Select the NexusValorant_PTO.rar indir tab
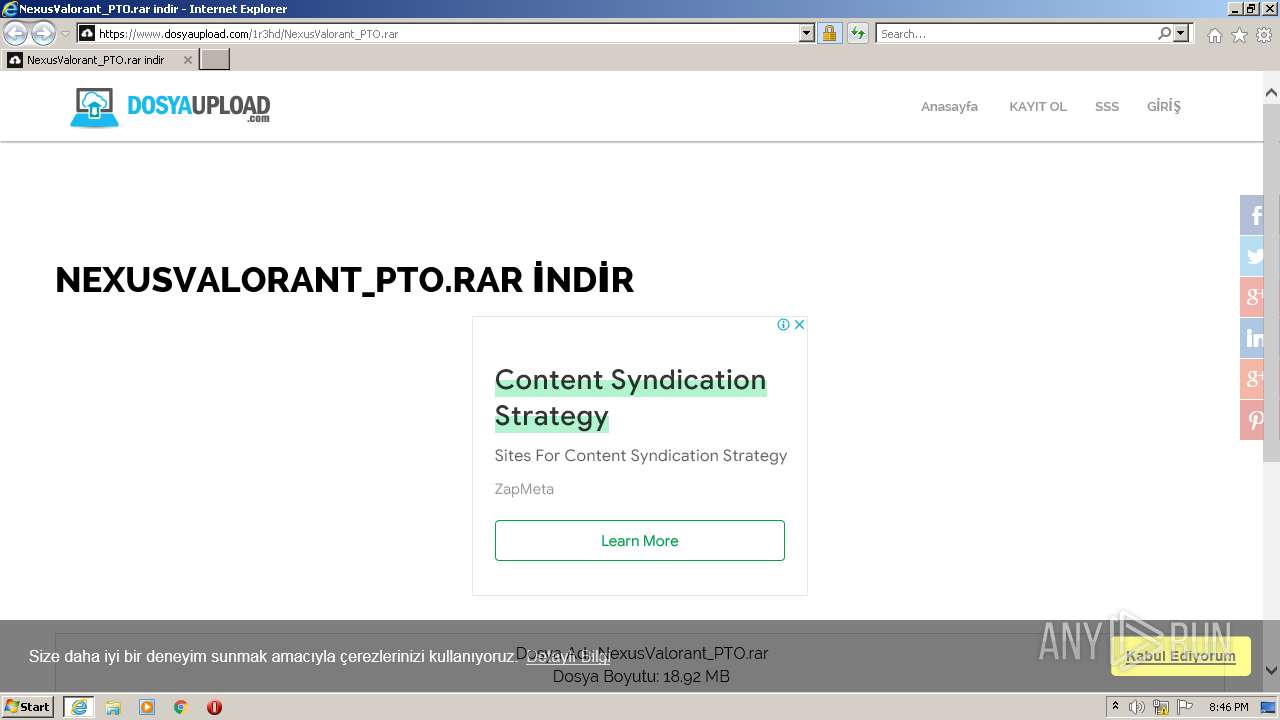The width and height of the screenshot is (1280, 720). (100, 60)
